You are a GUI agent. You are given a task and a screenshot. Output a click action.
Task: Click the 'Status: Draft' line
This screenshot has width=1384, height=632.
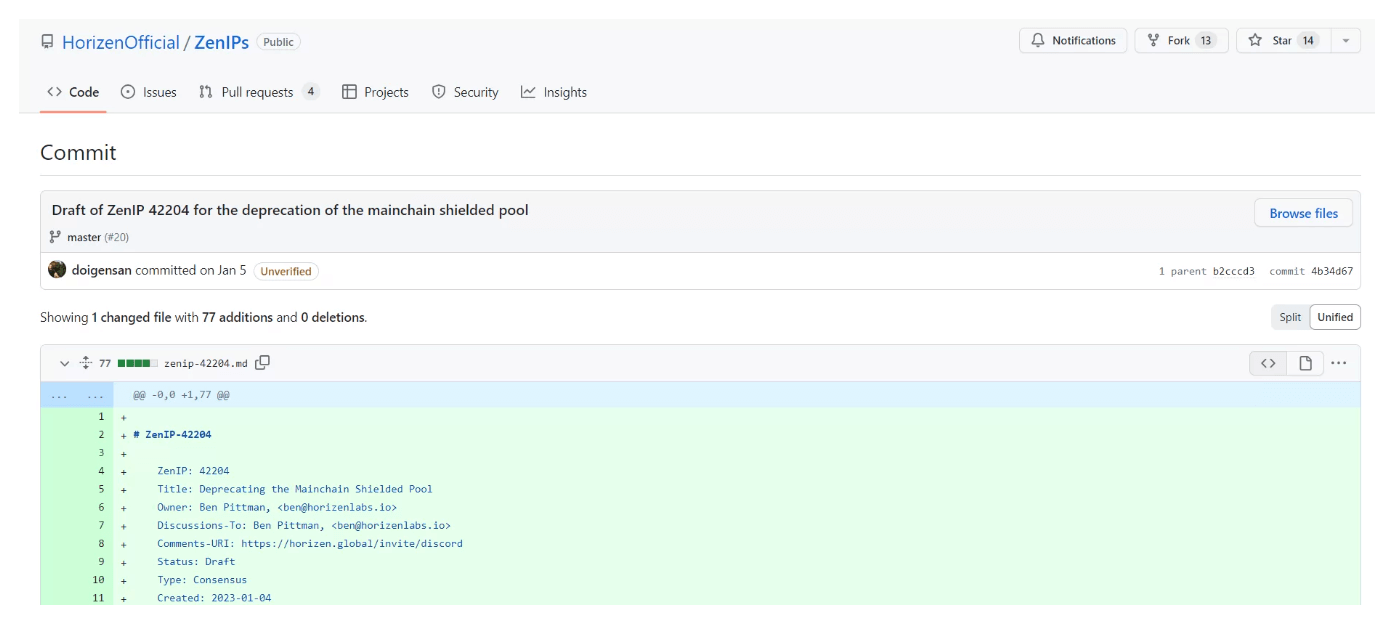(x=196, y=561)
